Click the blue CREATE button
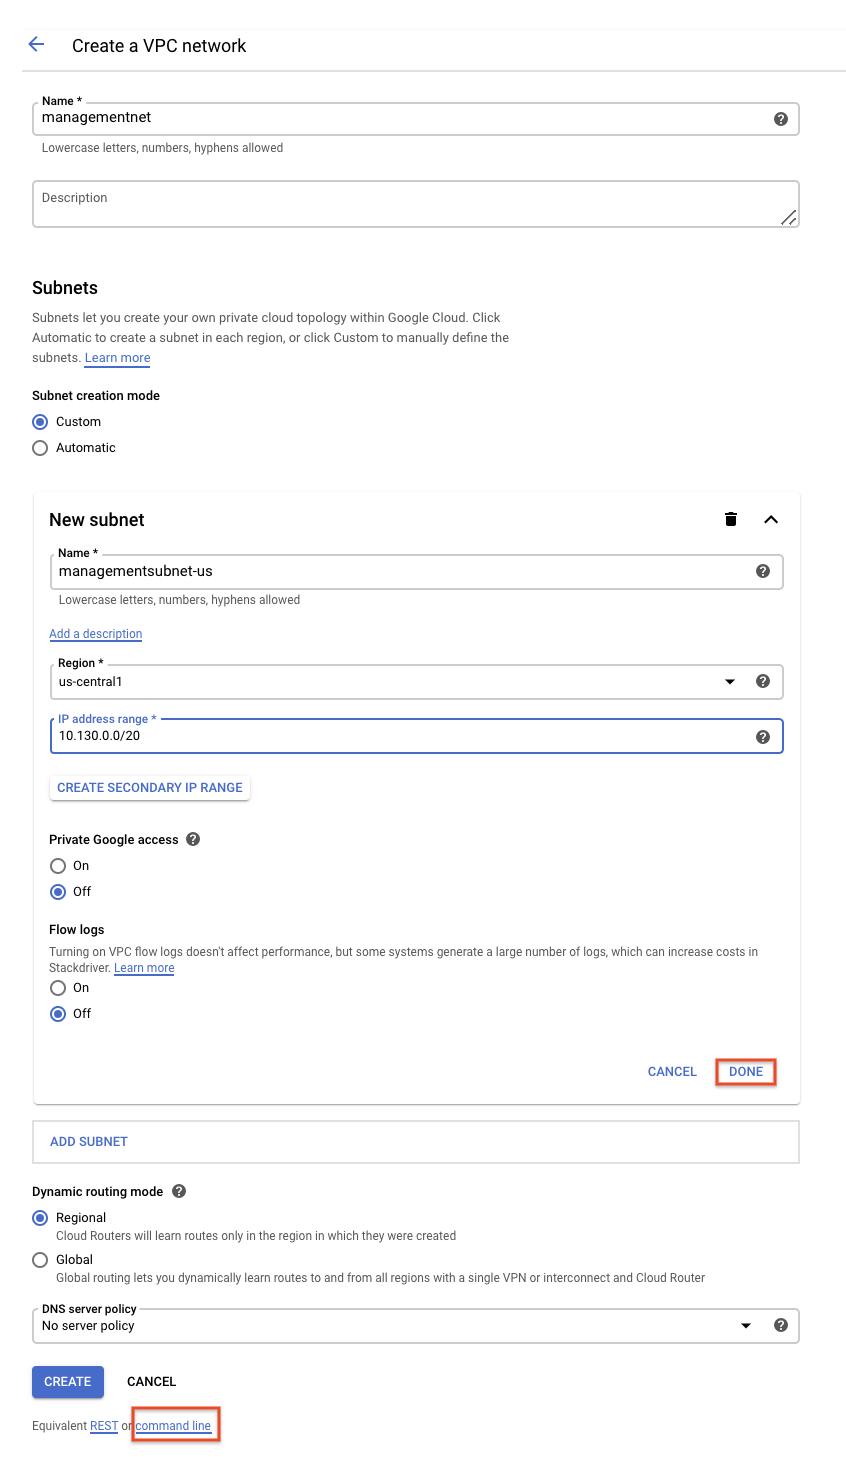This screenshot has height=1478, width=846. coord(68,1382)
